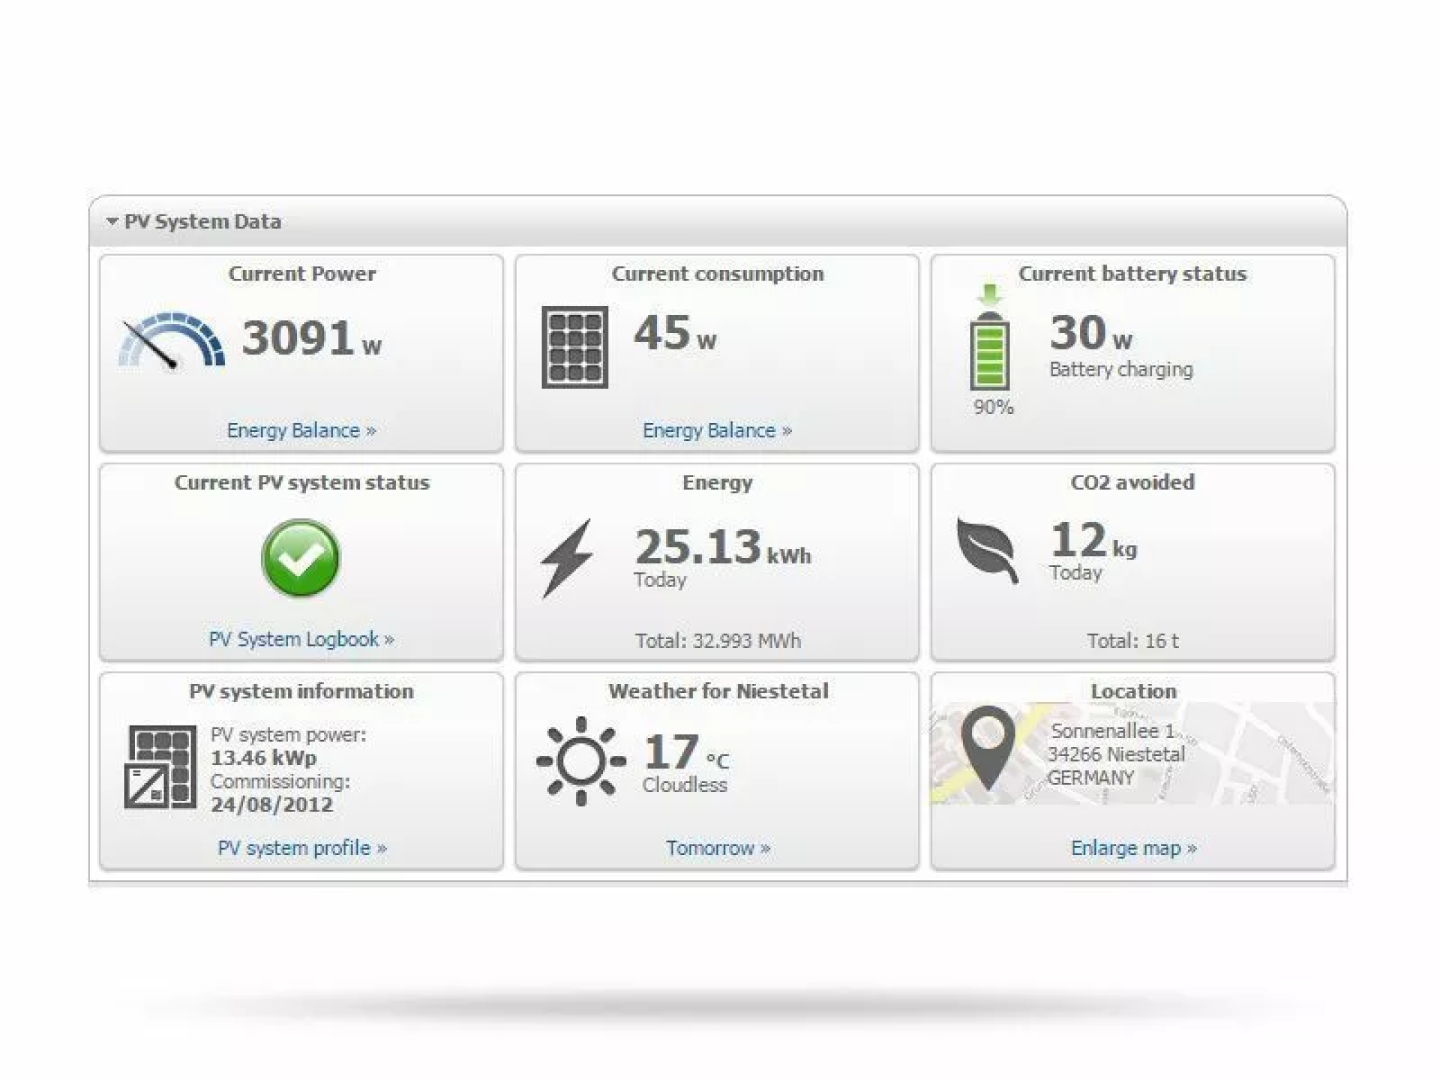Open Energy Balance under Current Power
Image resolution: width=1440 pixels, height=1080 pixels.
[301, 430]
